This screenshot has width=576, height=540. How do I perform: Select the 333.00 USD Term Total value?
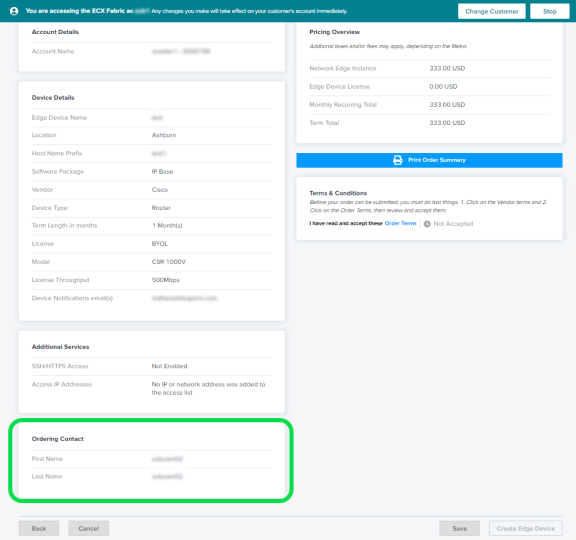[x=447, y=123]
